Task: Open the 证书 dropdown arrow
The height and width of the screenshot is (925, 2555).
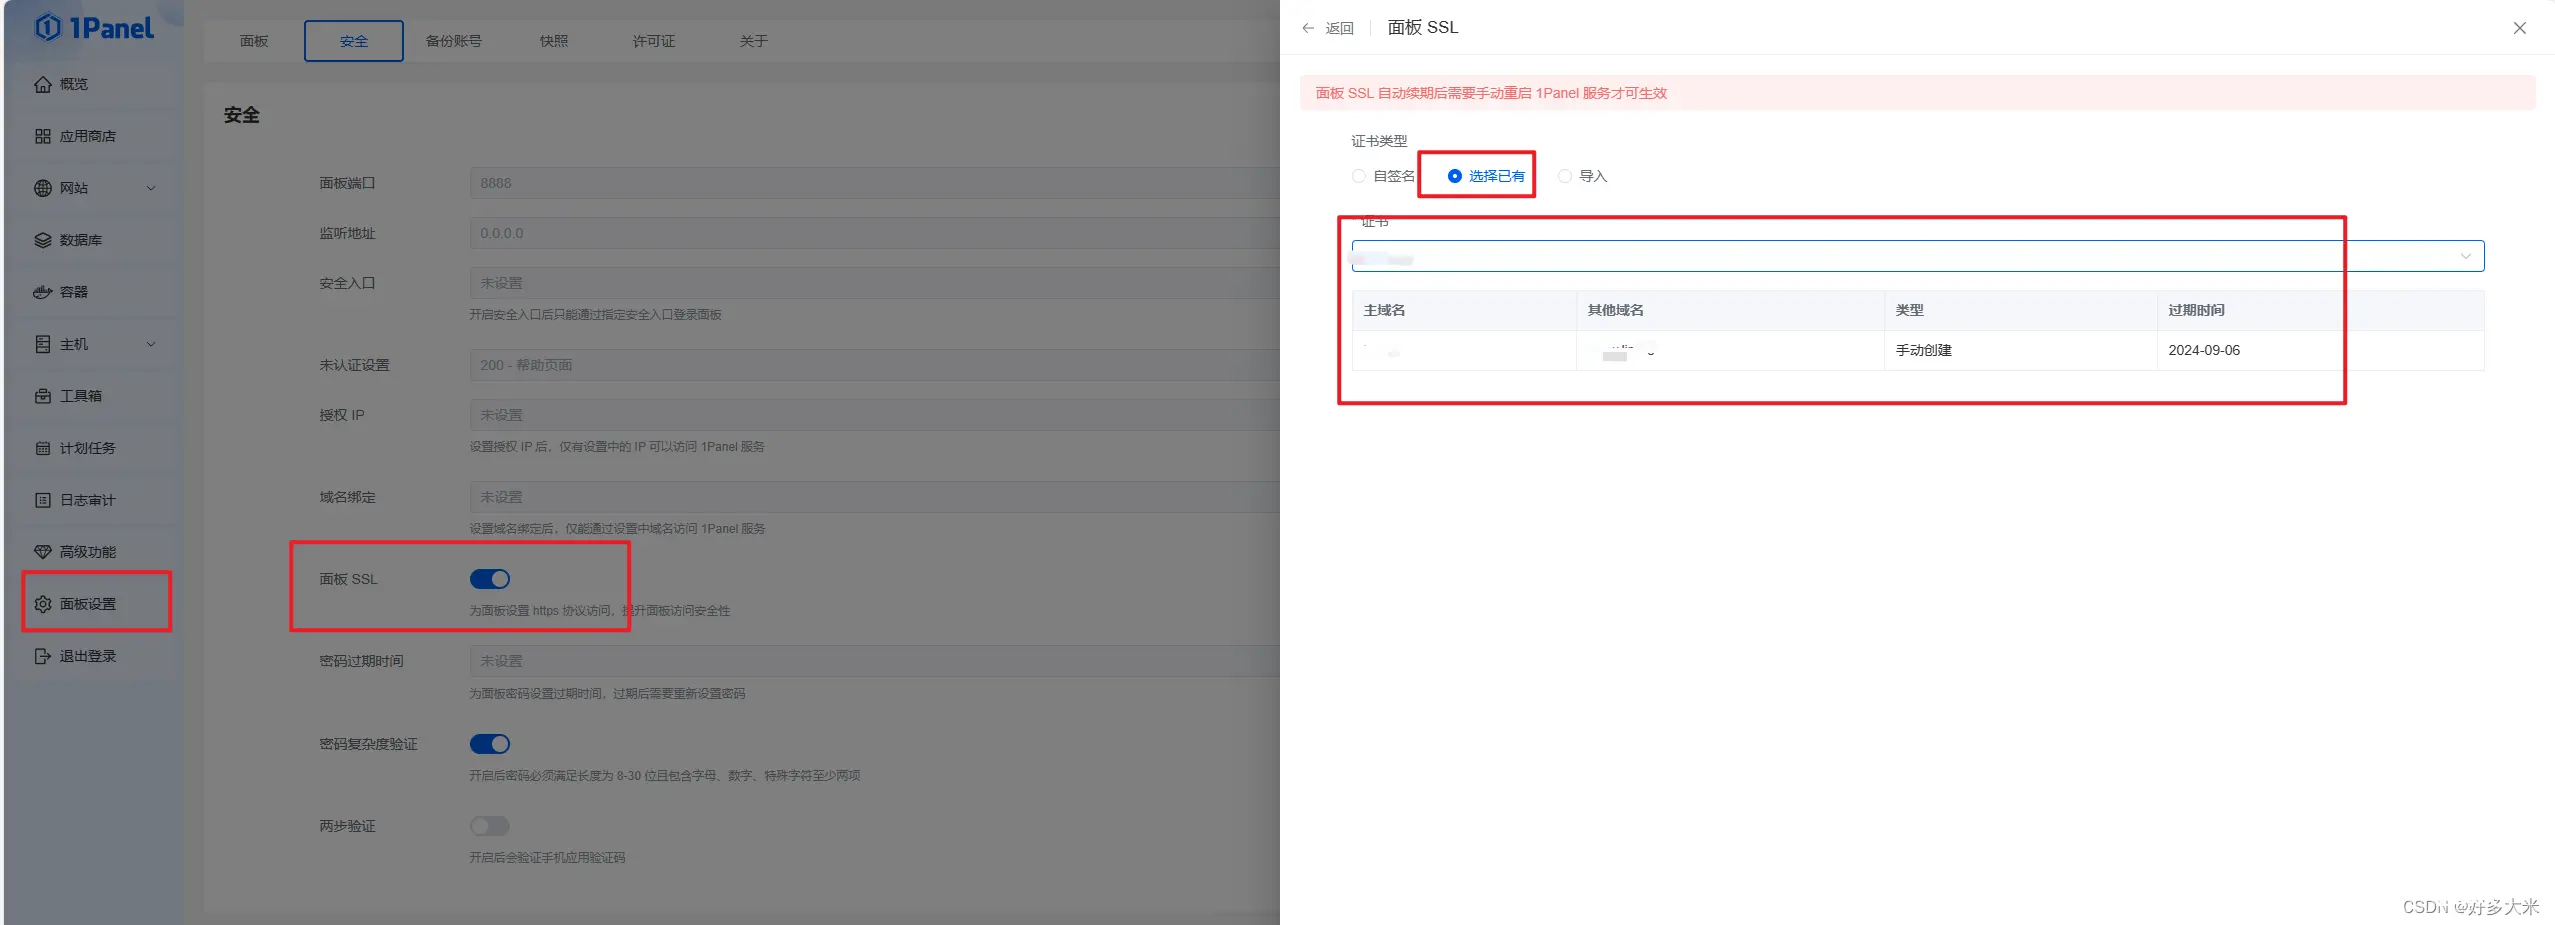Action: (x=2466, y=256)
